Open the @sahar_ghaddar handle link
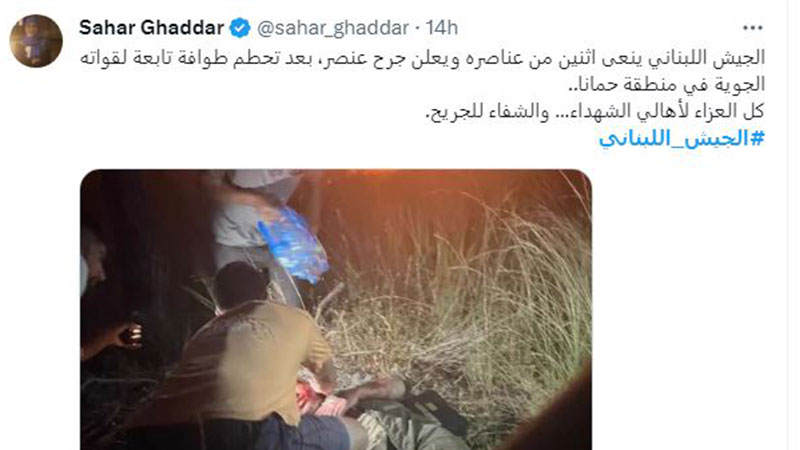This screenshot has height=450, width=800. [333, 28]
